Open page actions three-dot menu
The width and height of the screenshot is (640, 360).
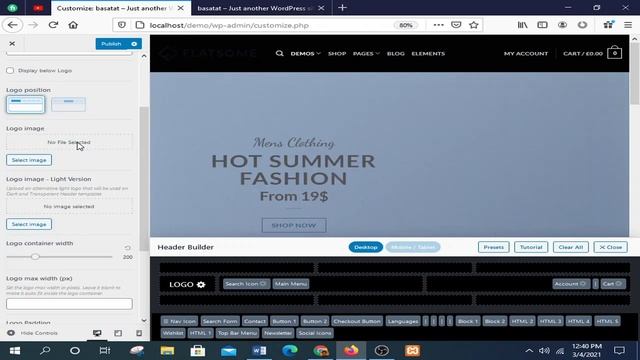click(438, 25)
